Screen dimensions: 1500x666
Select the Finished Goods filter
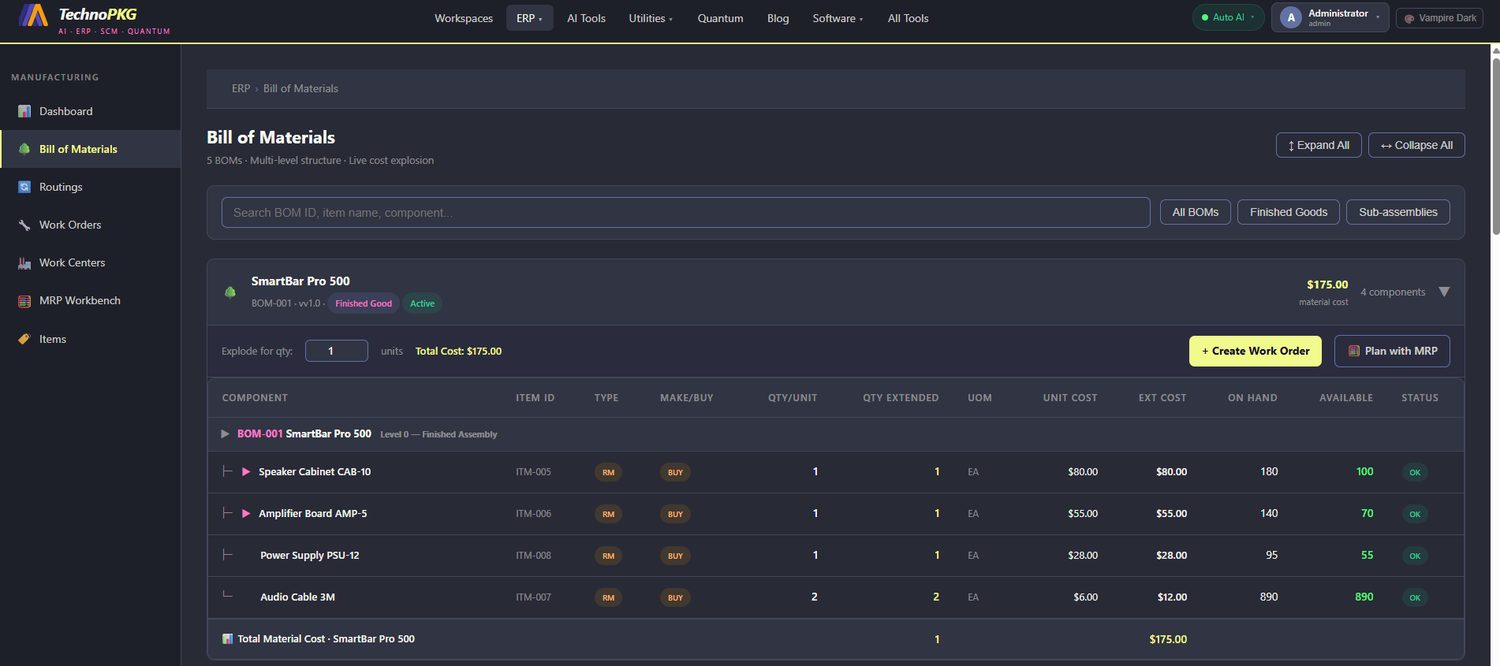pos(1289,212)
